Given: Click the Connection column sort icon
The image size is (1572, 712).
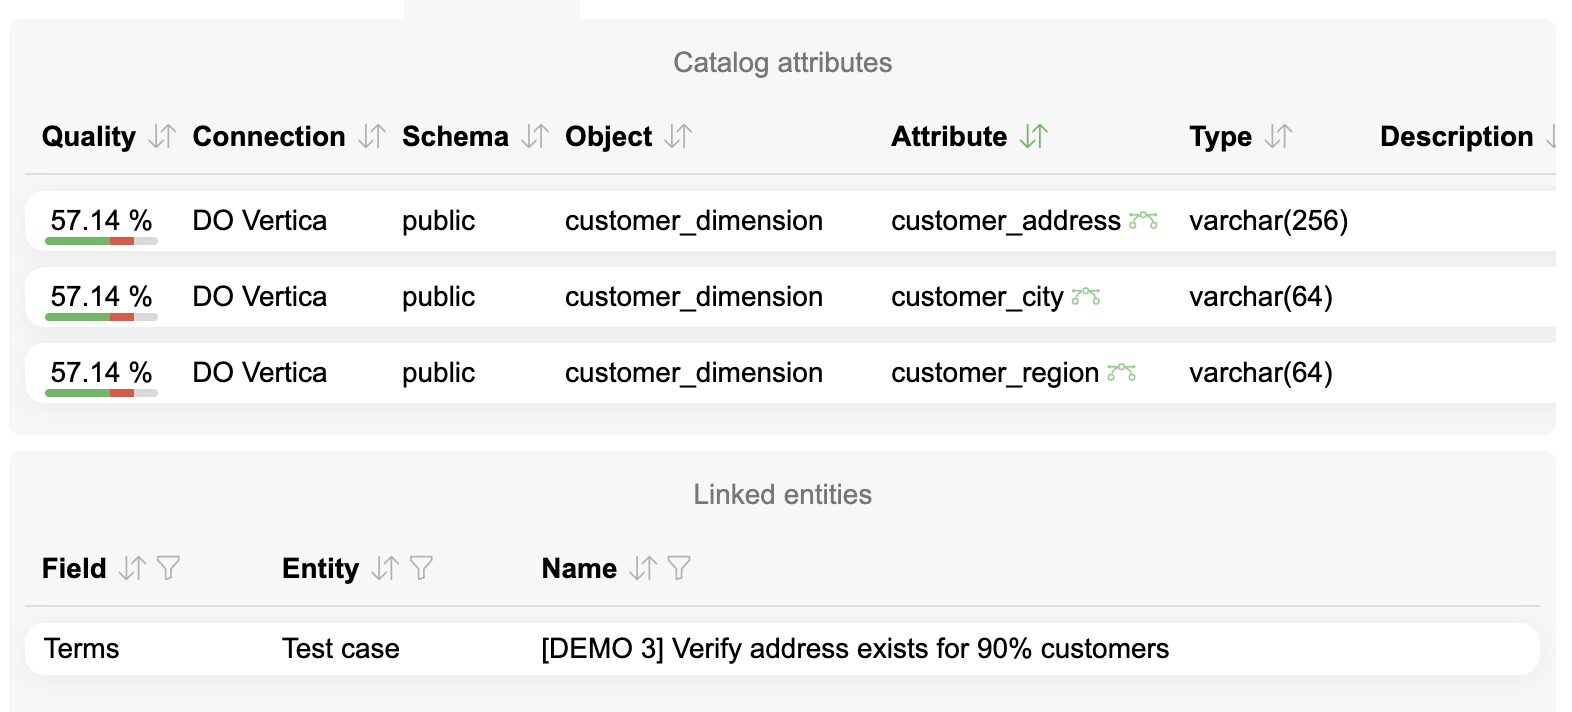Looking at the screenshot, I should click(x=372, y=136).
